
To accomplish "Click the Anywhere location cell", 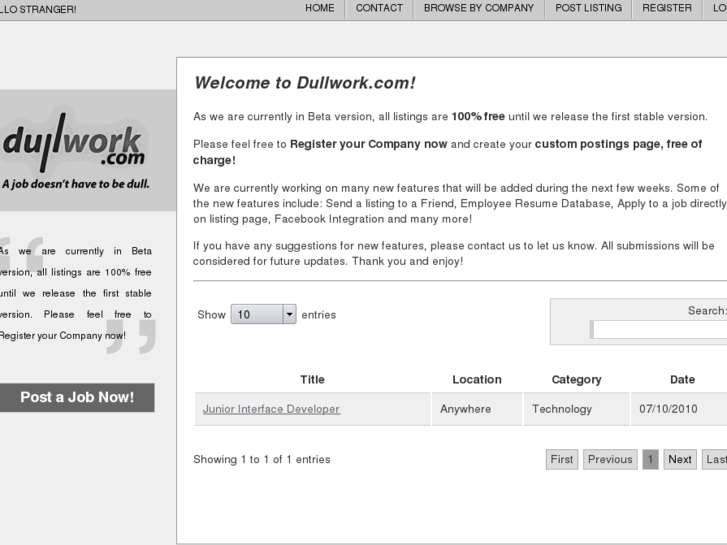I will (477, 409).
